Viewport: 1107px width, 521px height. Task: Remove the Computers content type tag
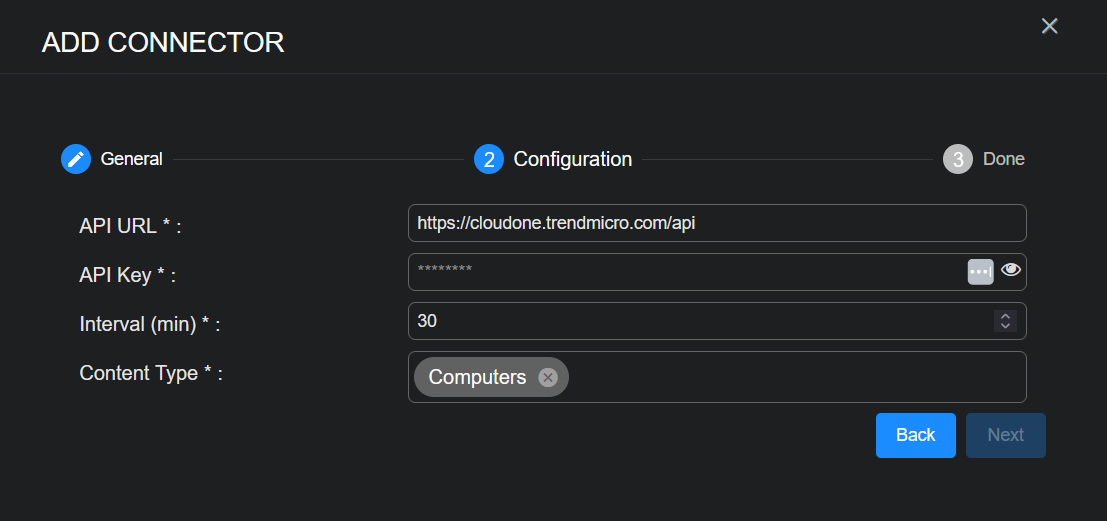point(547,377)
